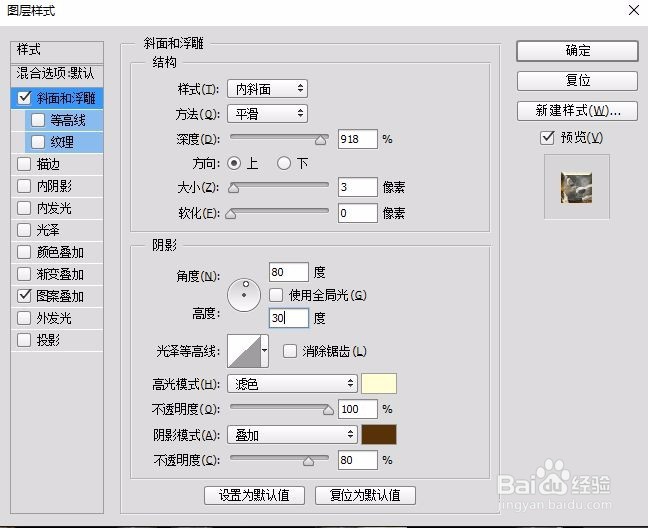Open the brown shadow color swatch
Image resolution: width=648 pixels, height=528 pixels.
(379, 435)
